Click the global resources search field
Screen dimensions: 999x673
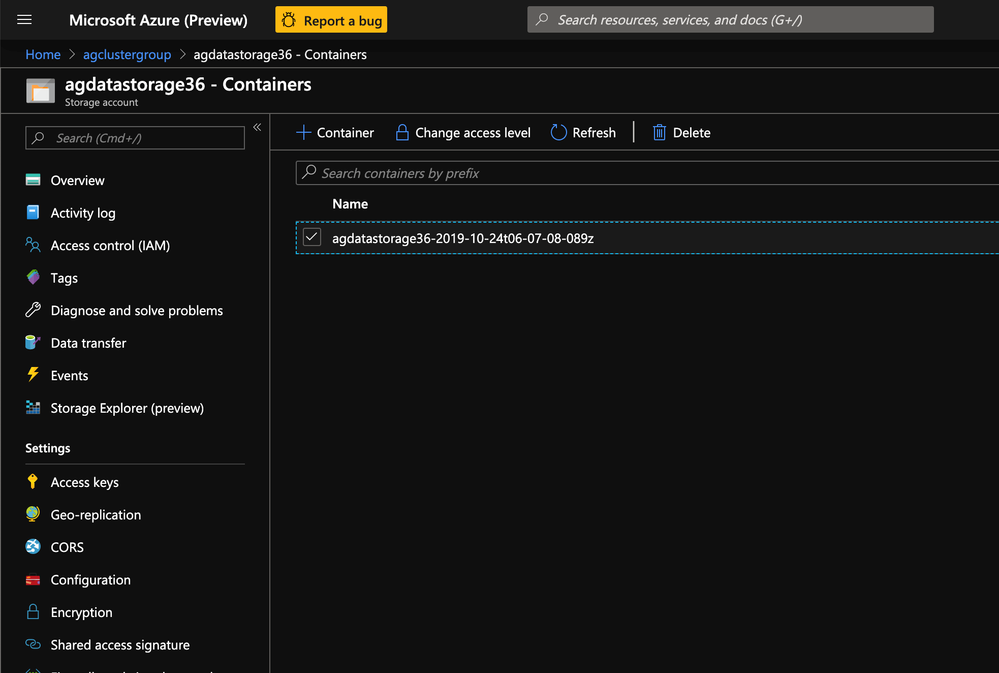click(x=730, y=20)
